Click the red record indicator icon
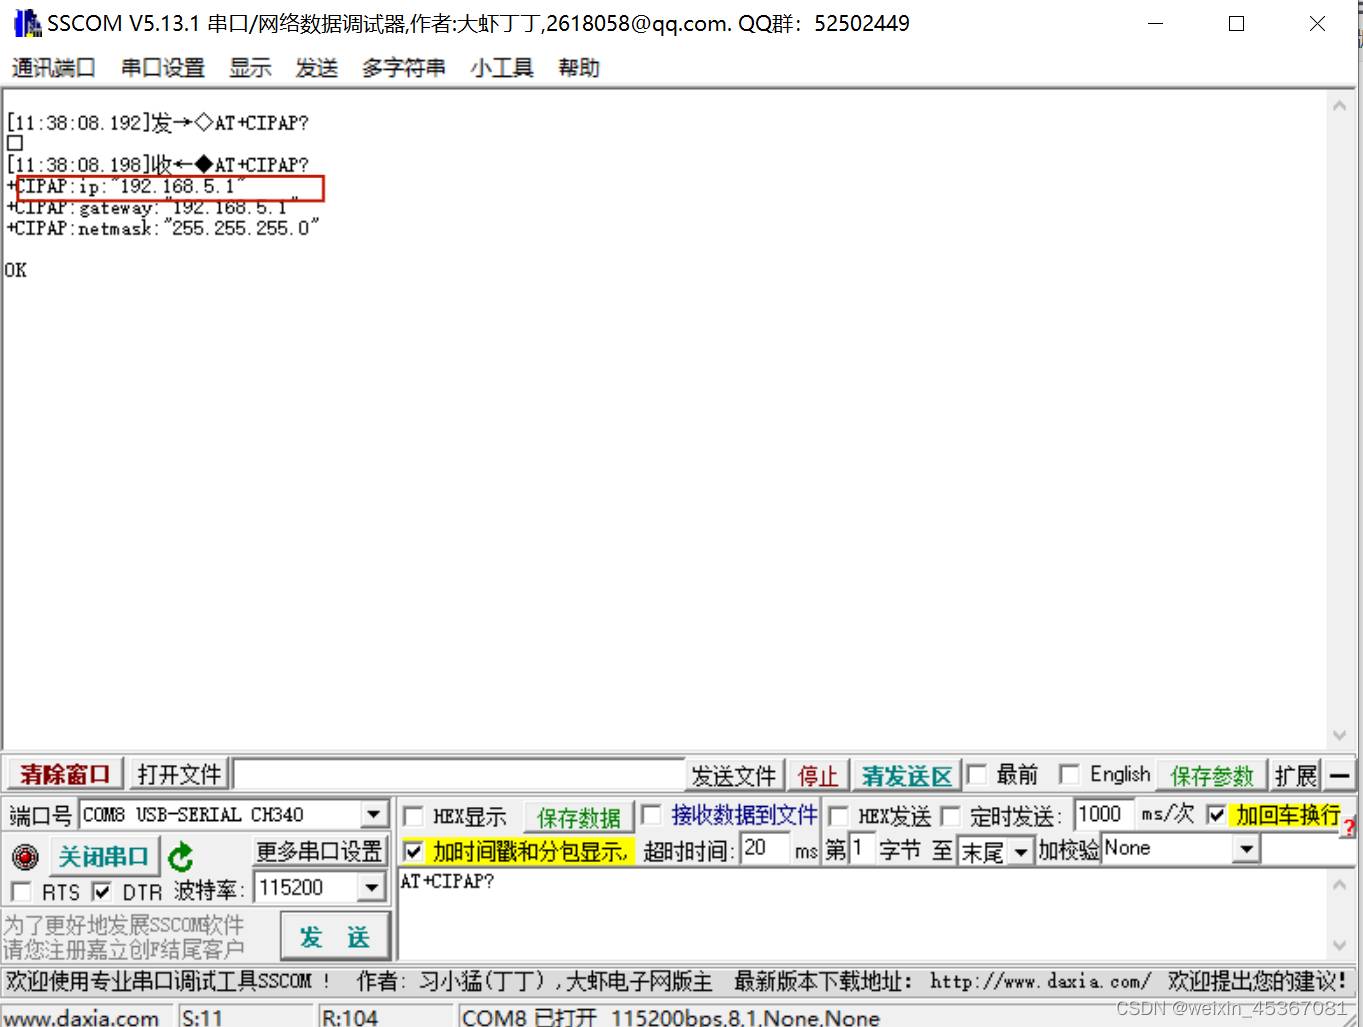Image resolution: width=1363 pixels, height=1027 pixels. point(25,856)
